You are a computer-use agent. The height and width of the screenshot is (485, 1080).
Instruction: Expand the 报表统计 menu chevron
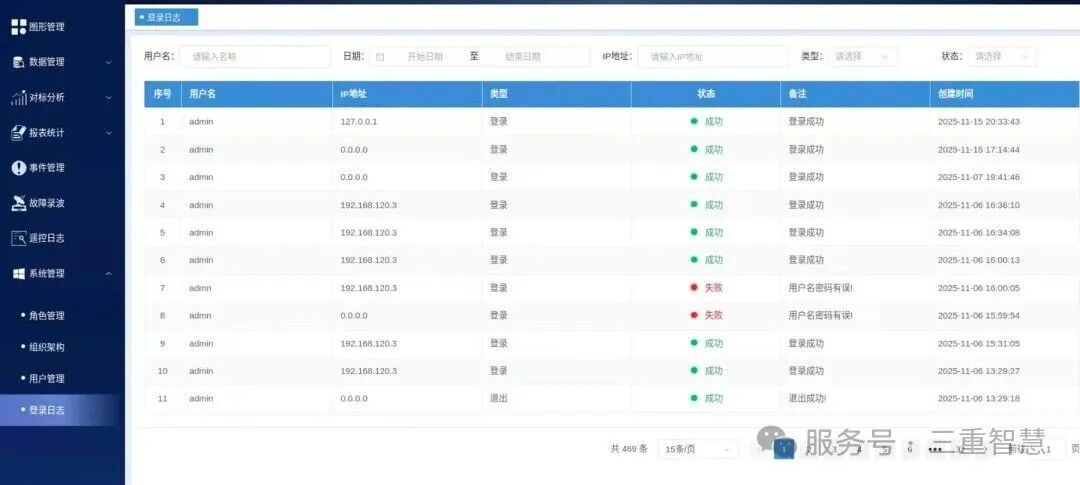click(108, 133)
